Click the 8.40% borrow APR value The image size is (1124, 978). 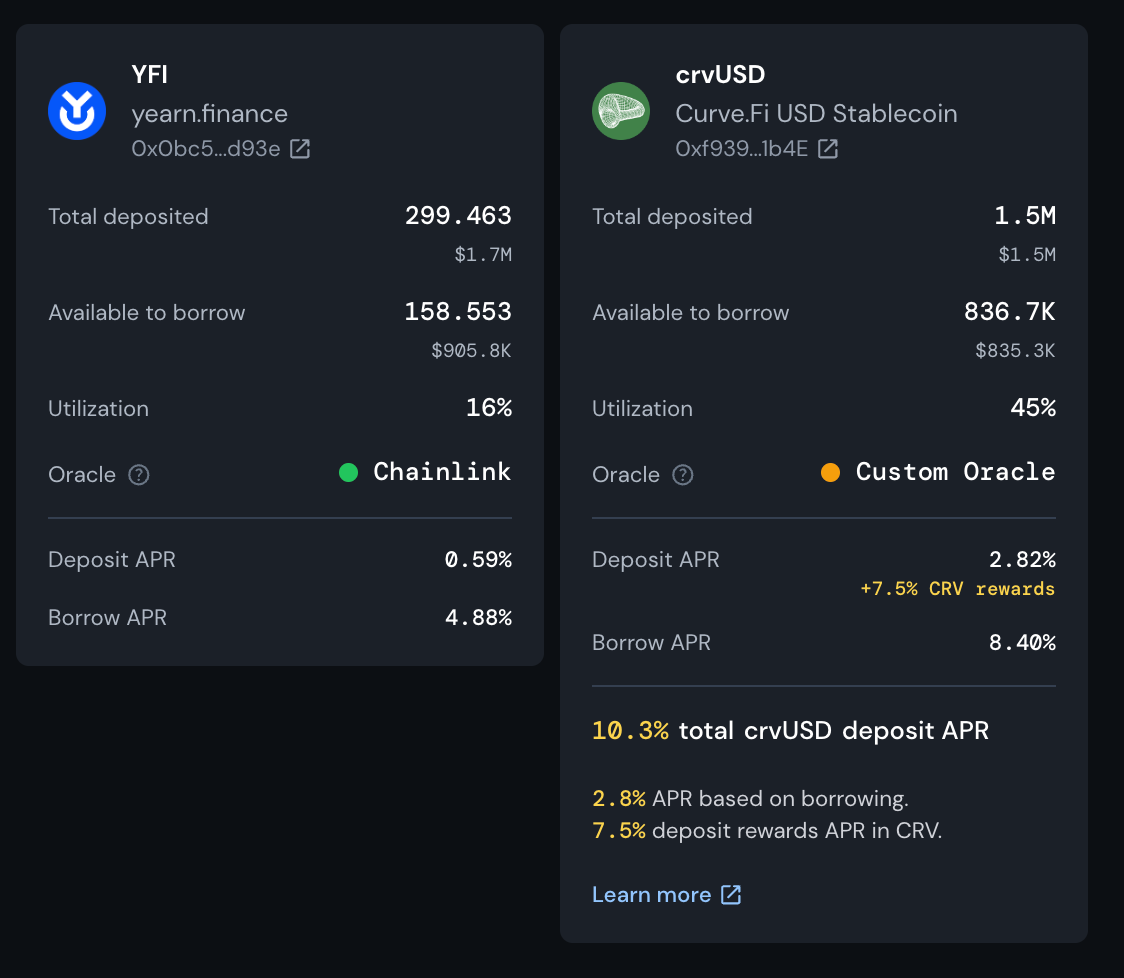[x=1022, y=642]
